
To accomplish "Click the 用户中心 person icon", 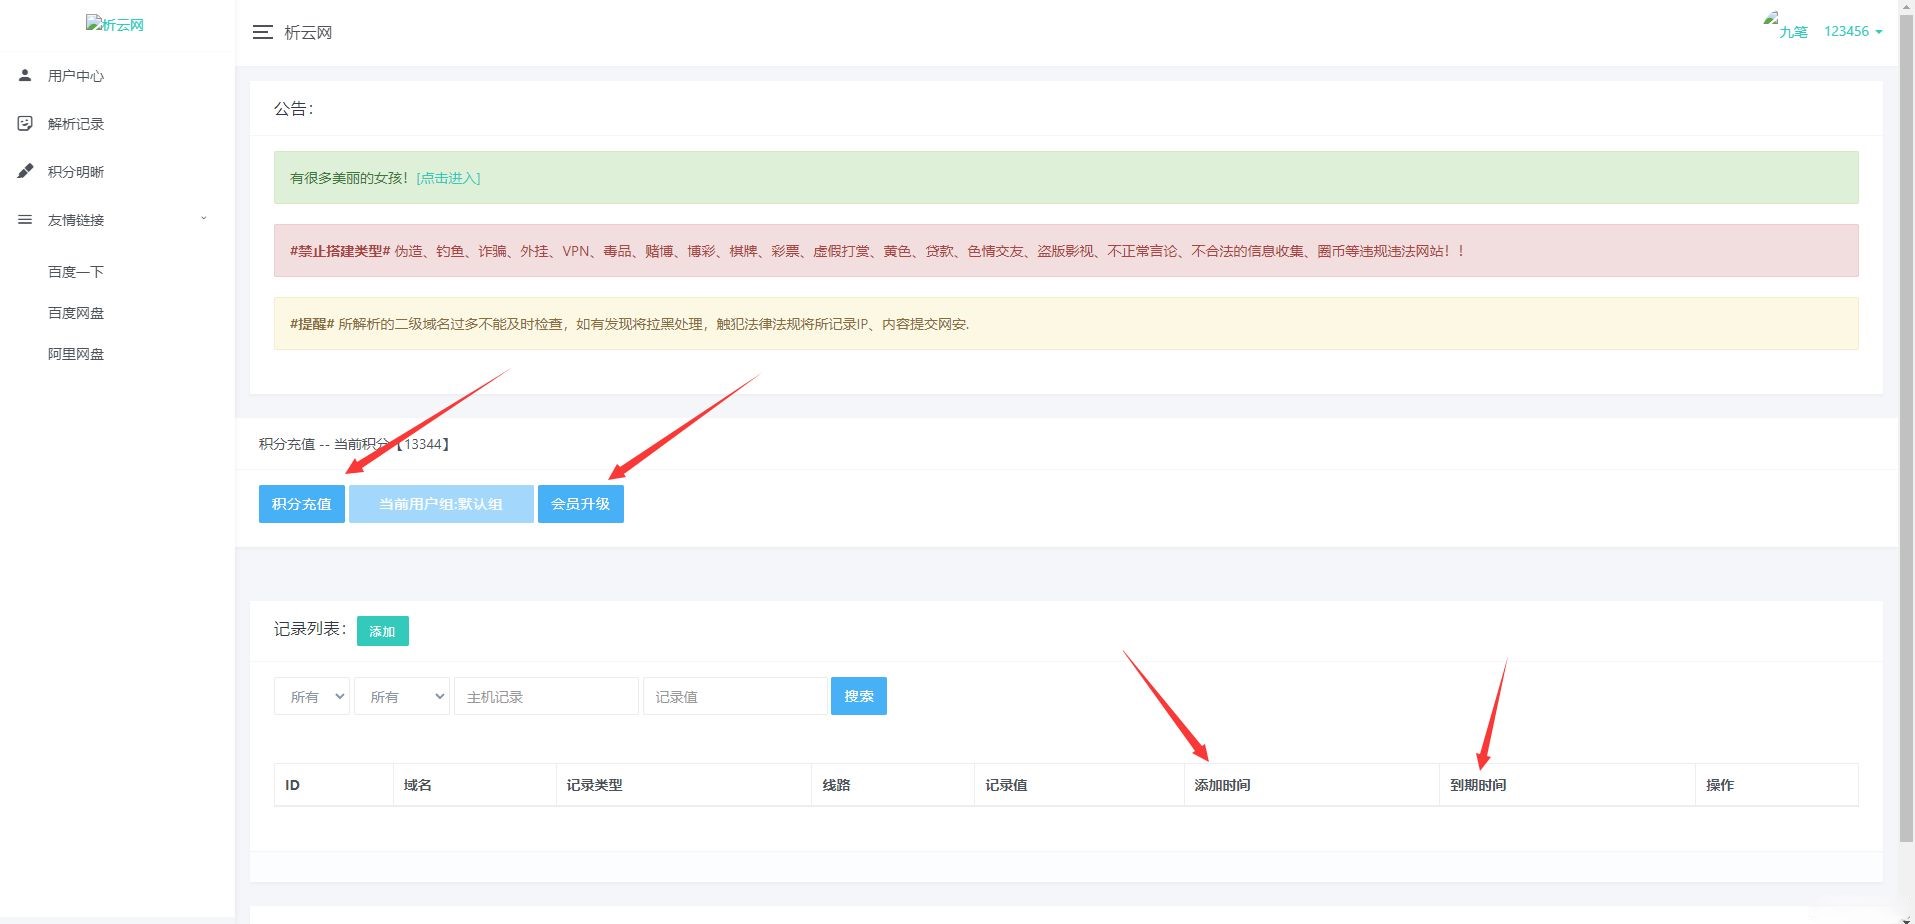I will (x=25, y=75).
